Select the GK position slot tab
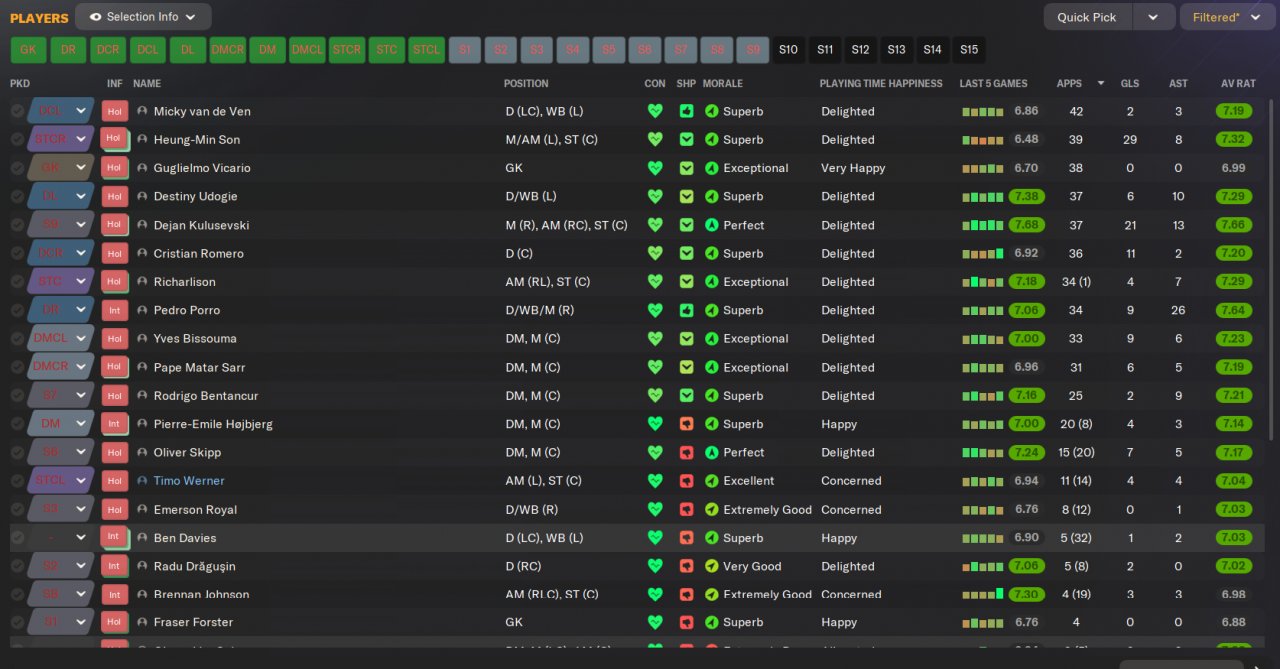Screen dimensions: 1280x669 point(28,49)
